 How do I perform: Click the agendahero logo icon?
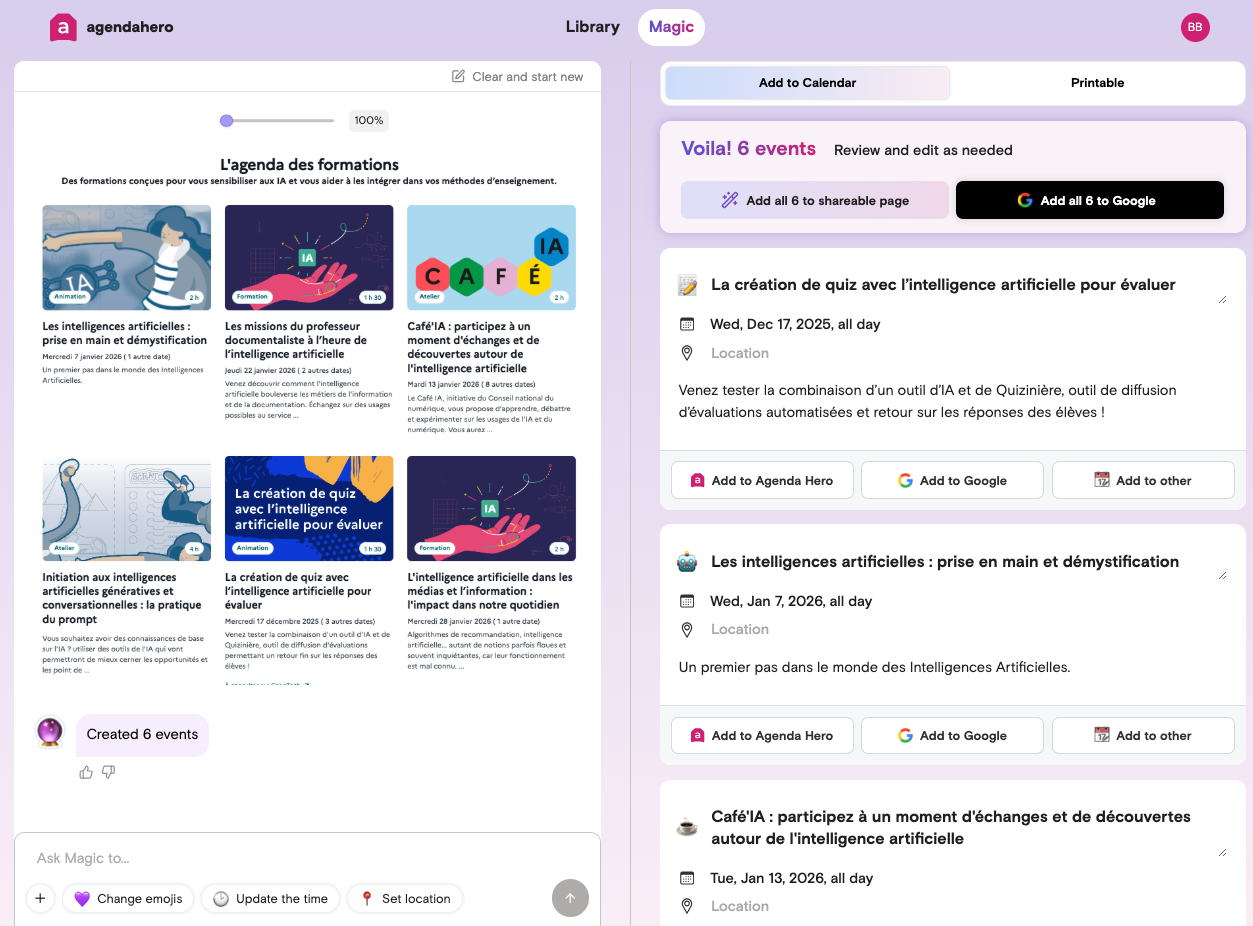pyautogui.click(x=63, y=28)
